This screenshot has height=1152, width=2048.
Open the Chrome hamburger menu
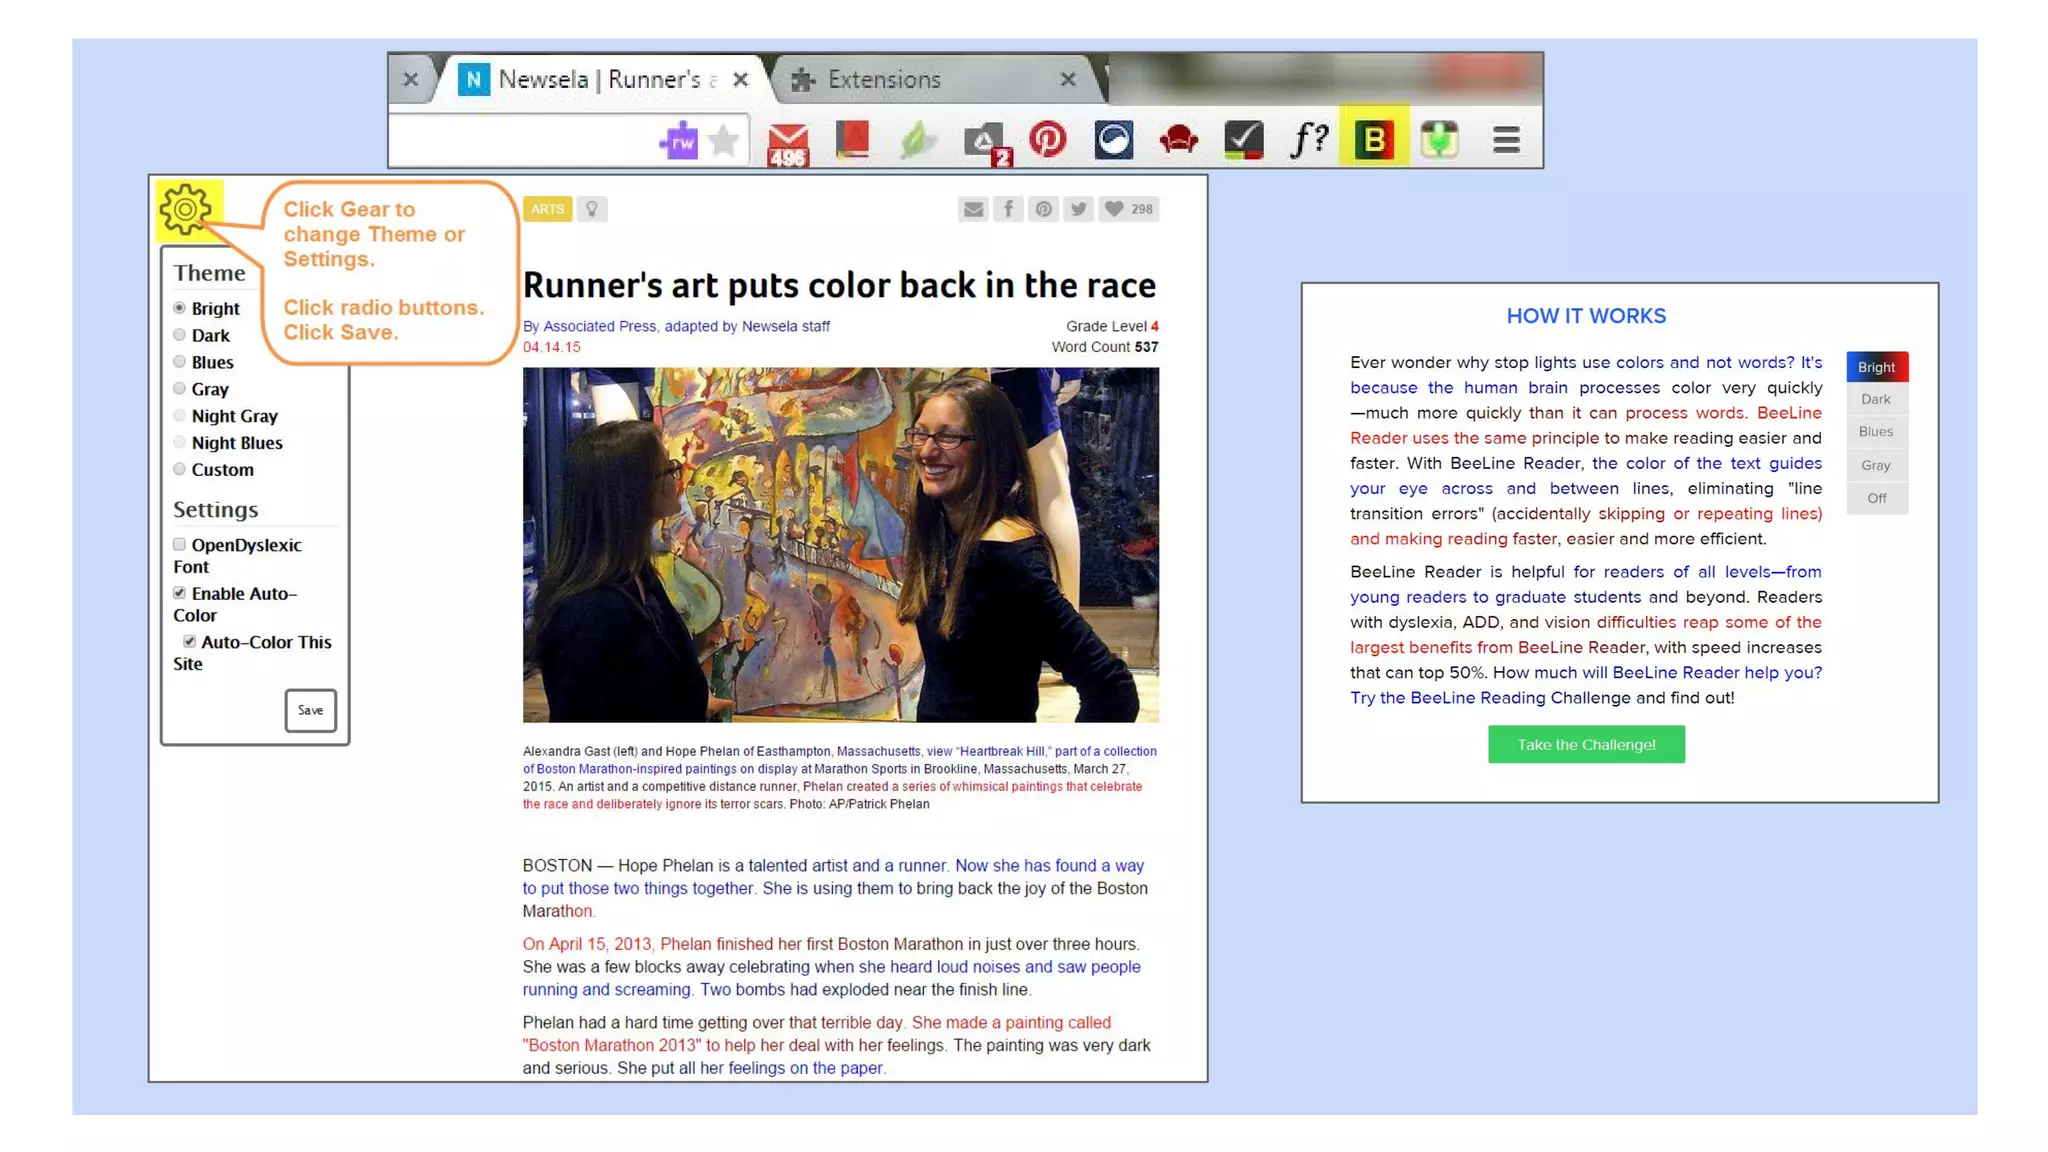[1506, 139]
